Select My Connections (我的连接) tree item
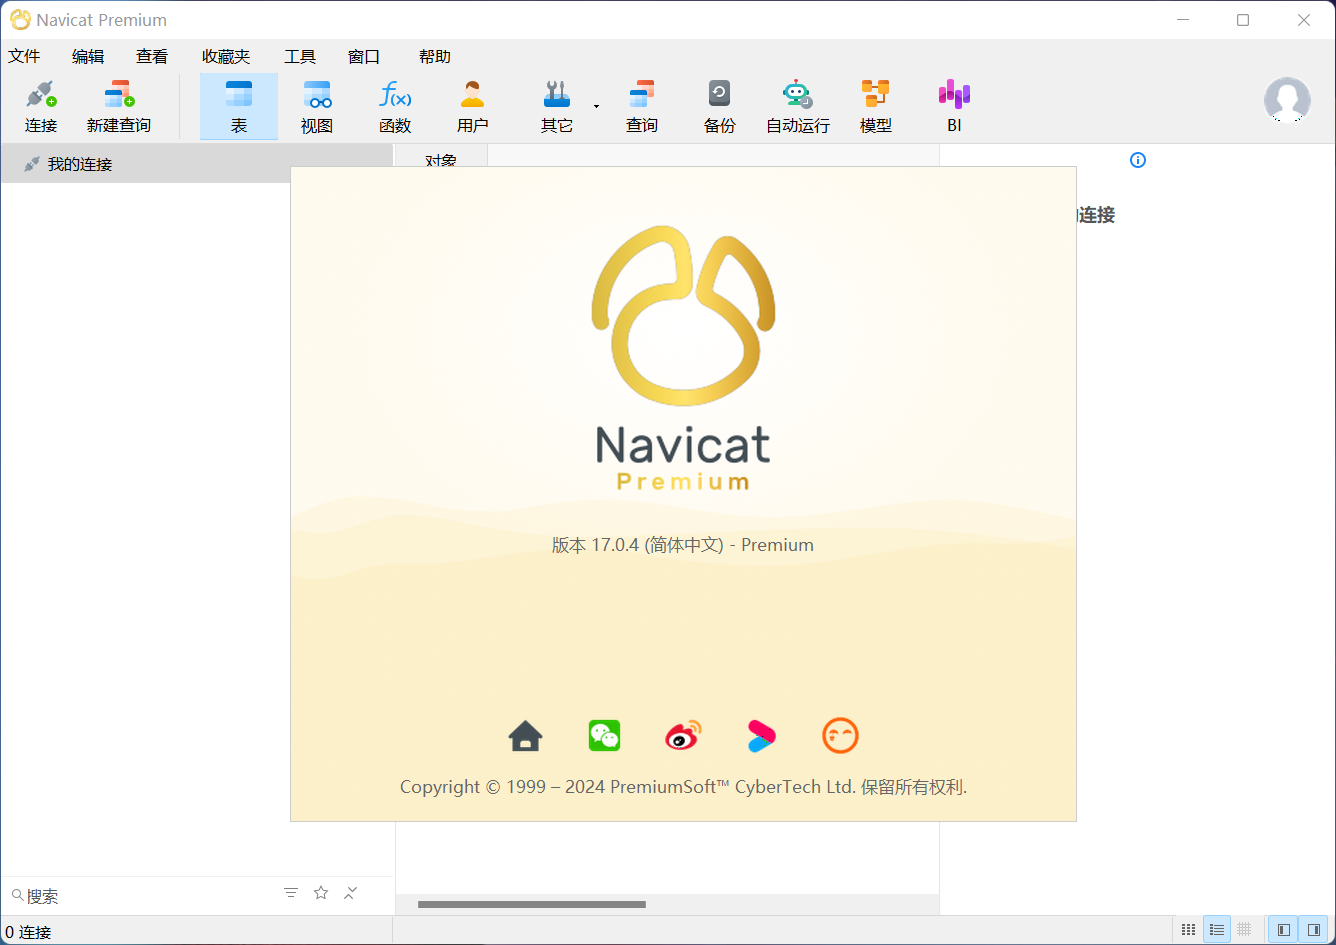Viewport: 1336px width, 945px height. [196, 164]
